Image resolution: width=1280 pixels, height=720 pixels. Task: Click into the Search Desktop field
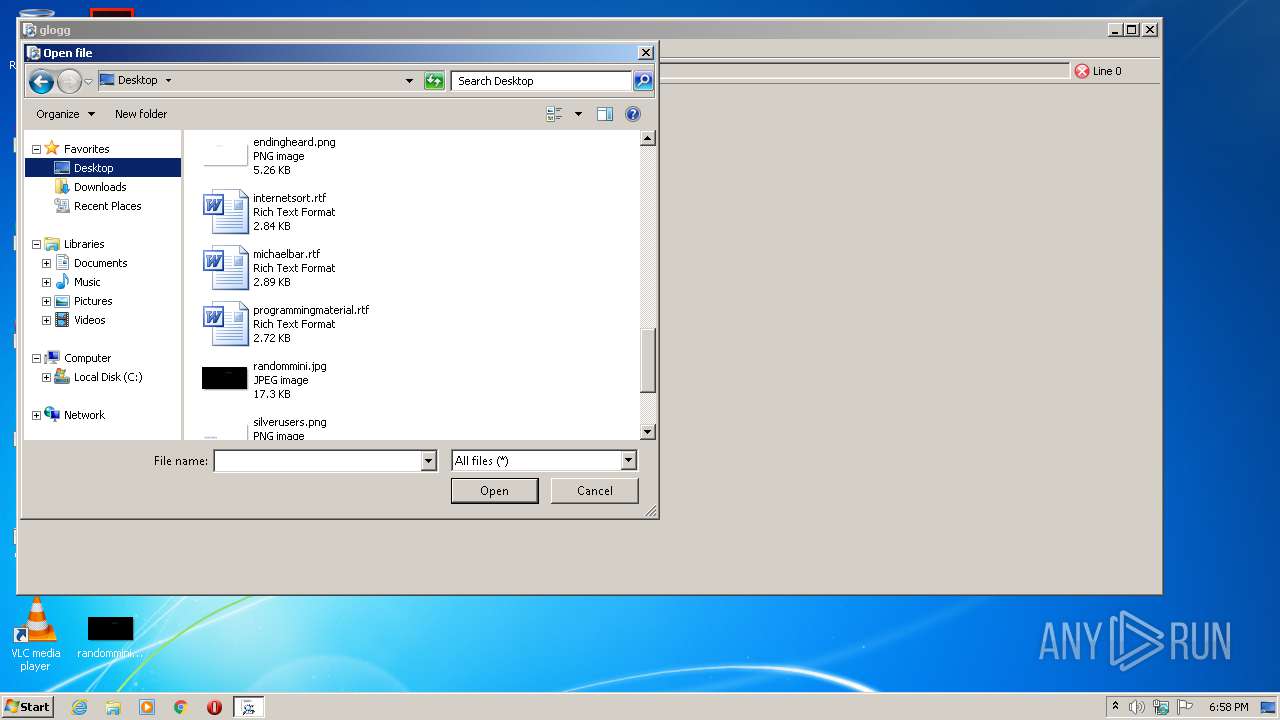[541, 81]
